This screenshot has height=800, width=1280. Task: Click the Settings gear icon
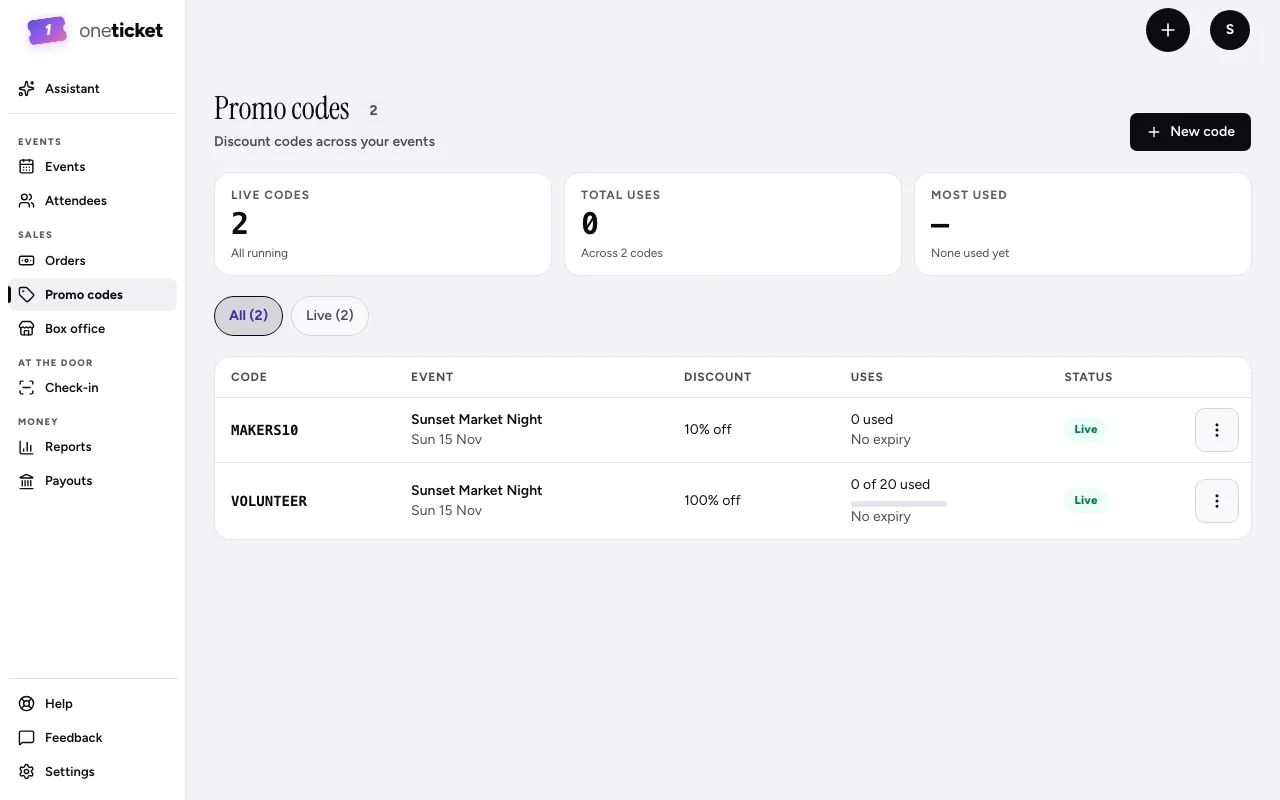coord(27,772)
